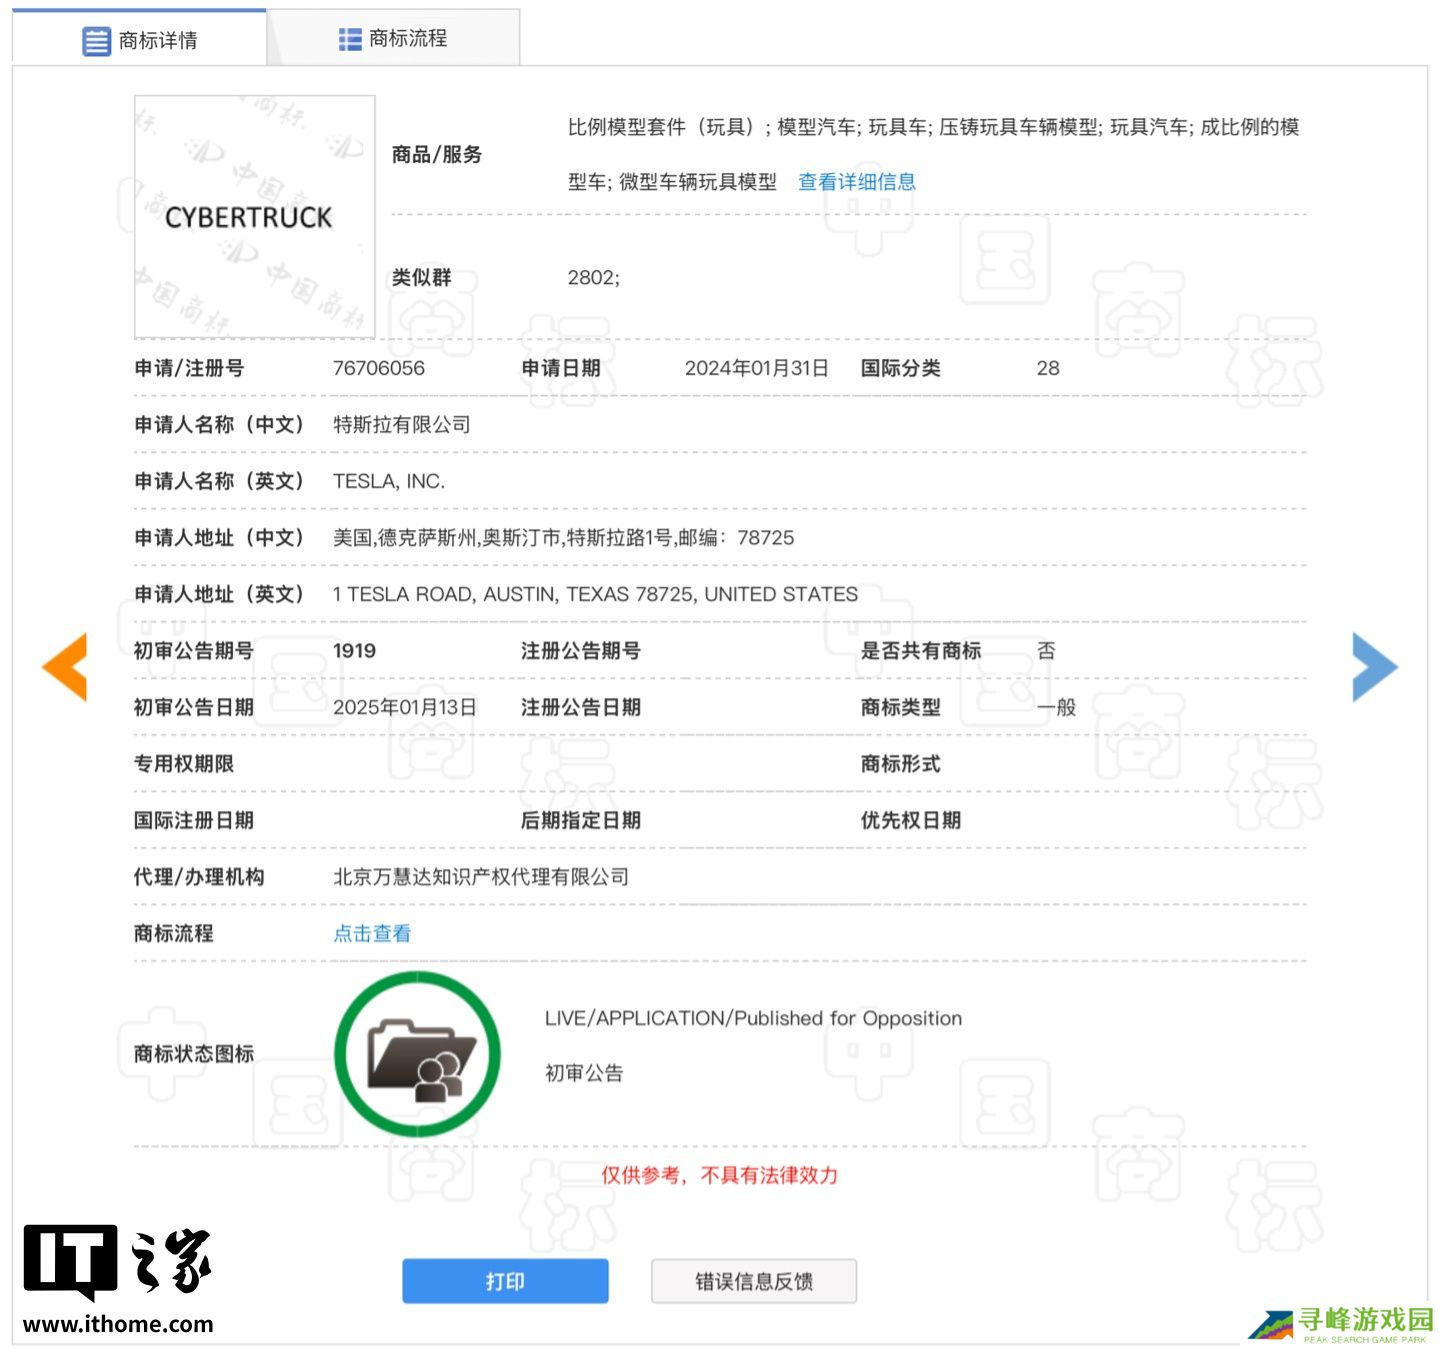
Task: Click the blue 打印 button
Action: 505,1281
